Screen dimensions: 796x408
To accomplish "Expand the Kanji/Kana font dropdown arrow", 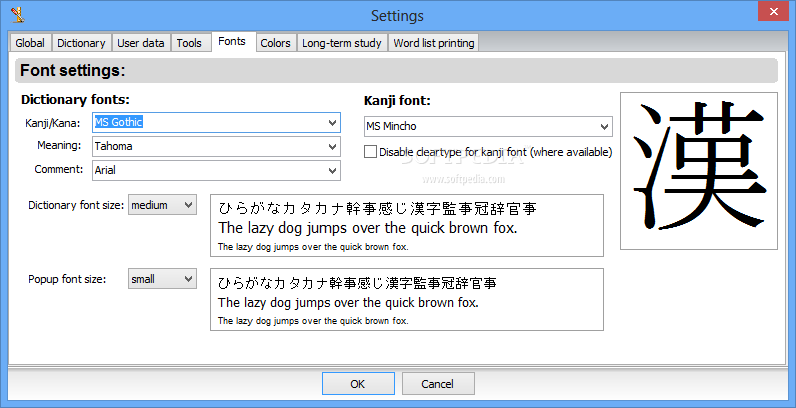I will coord(333,123).
